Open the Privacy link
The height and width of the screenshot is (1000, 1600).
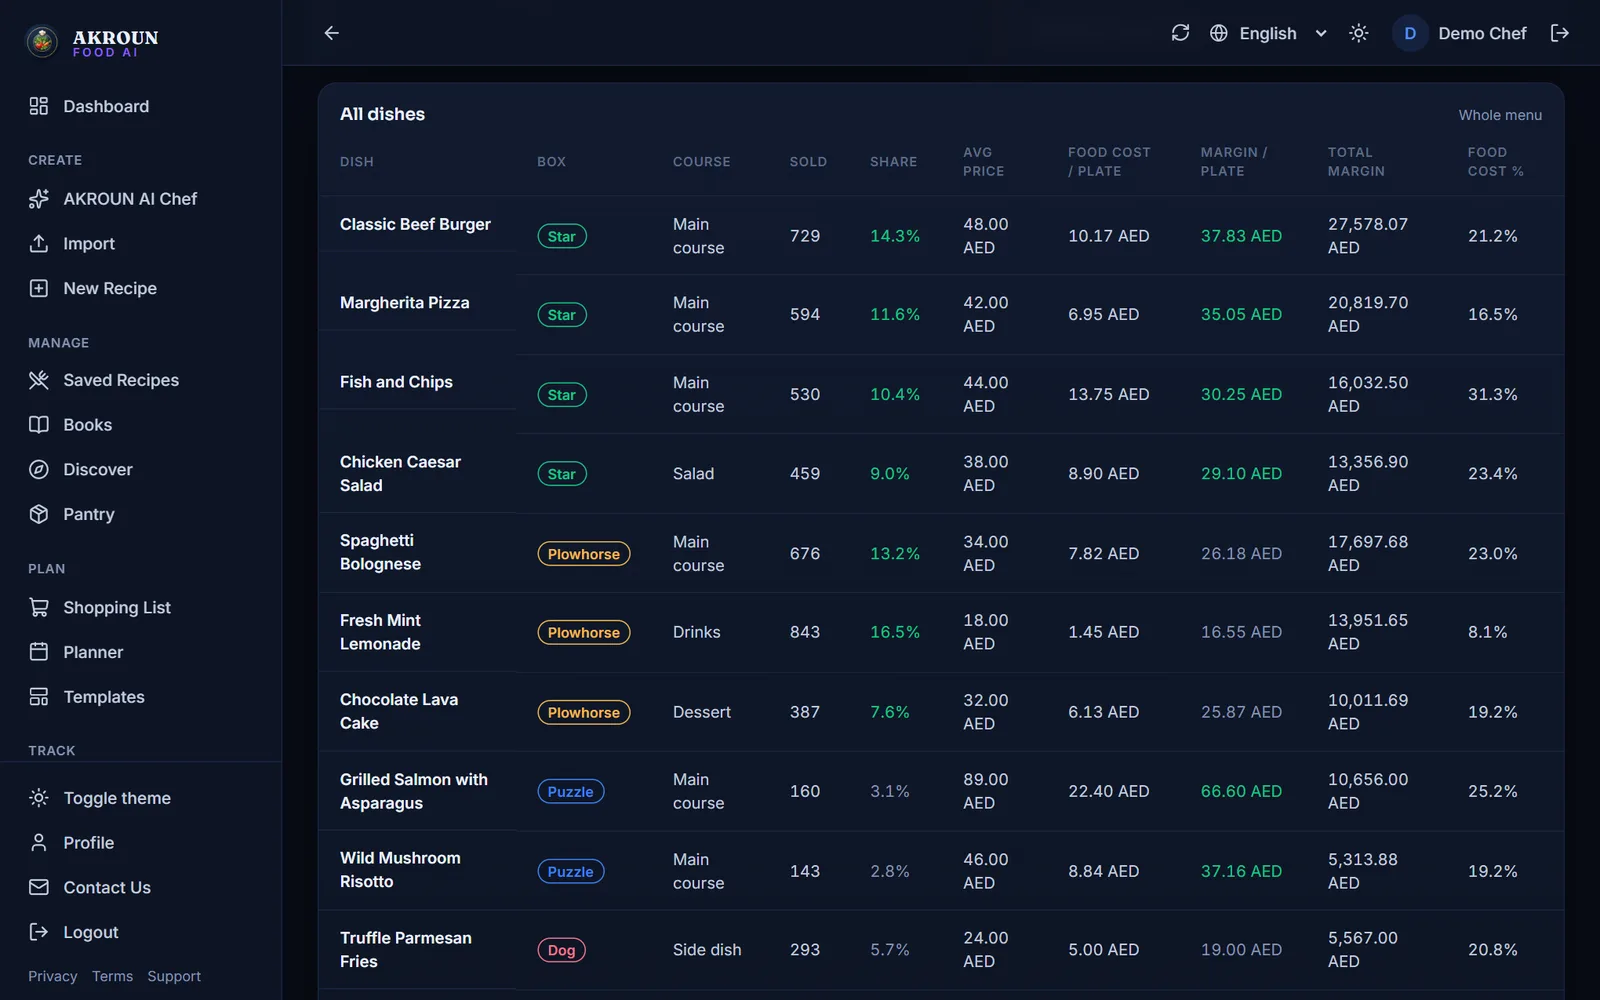click(52, 976)
